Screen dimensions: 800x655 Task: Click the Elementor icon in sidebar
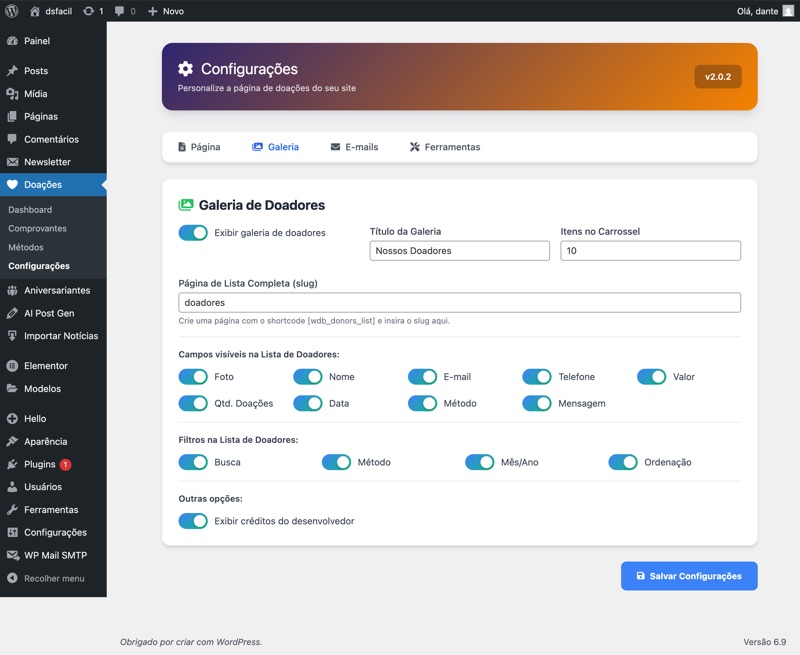(x=12, y=366)
